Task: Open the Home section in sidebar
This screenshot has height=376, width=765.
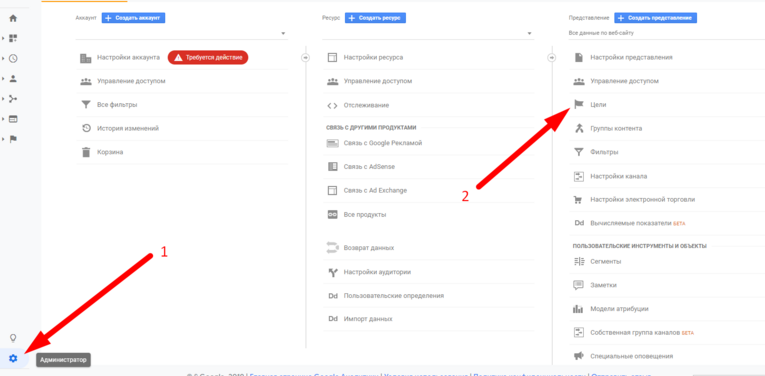Action: [x=13, y=18]
